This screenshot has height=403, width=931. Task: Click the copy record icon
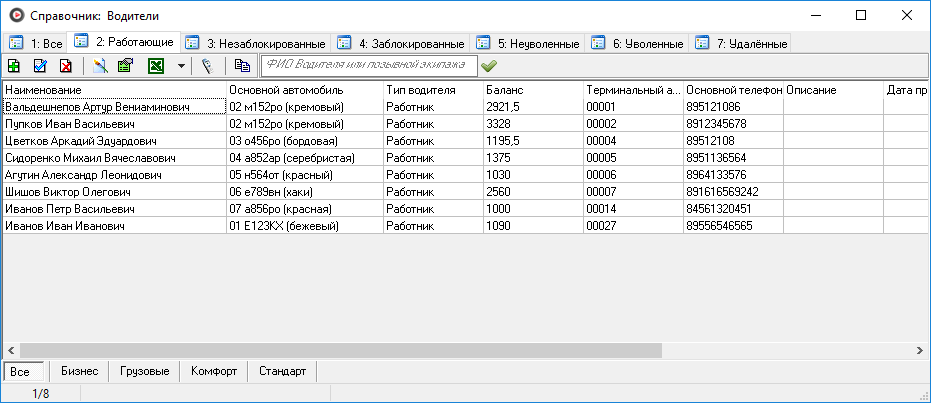point(242,66)
